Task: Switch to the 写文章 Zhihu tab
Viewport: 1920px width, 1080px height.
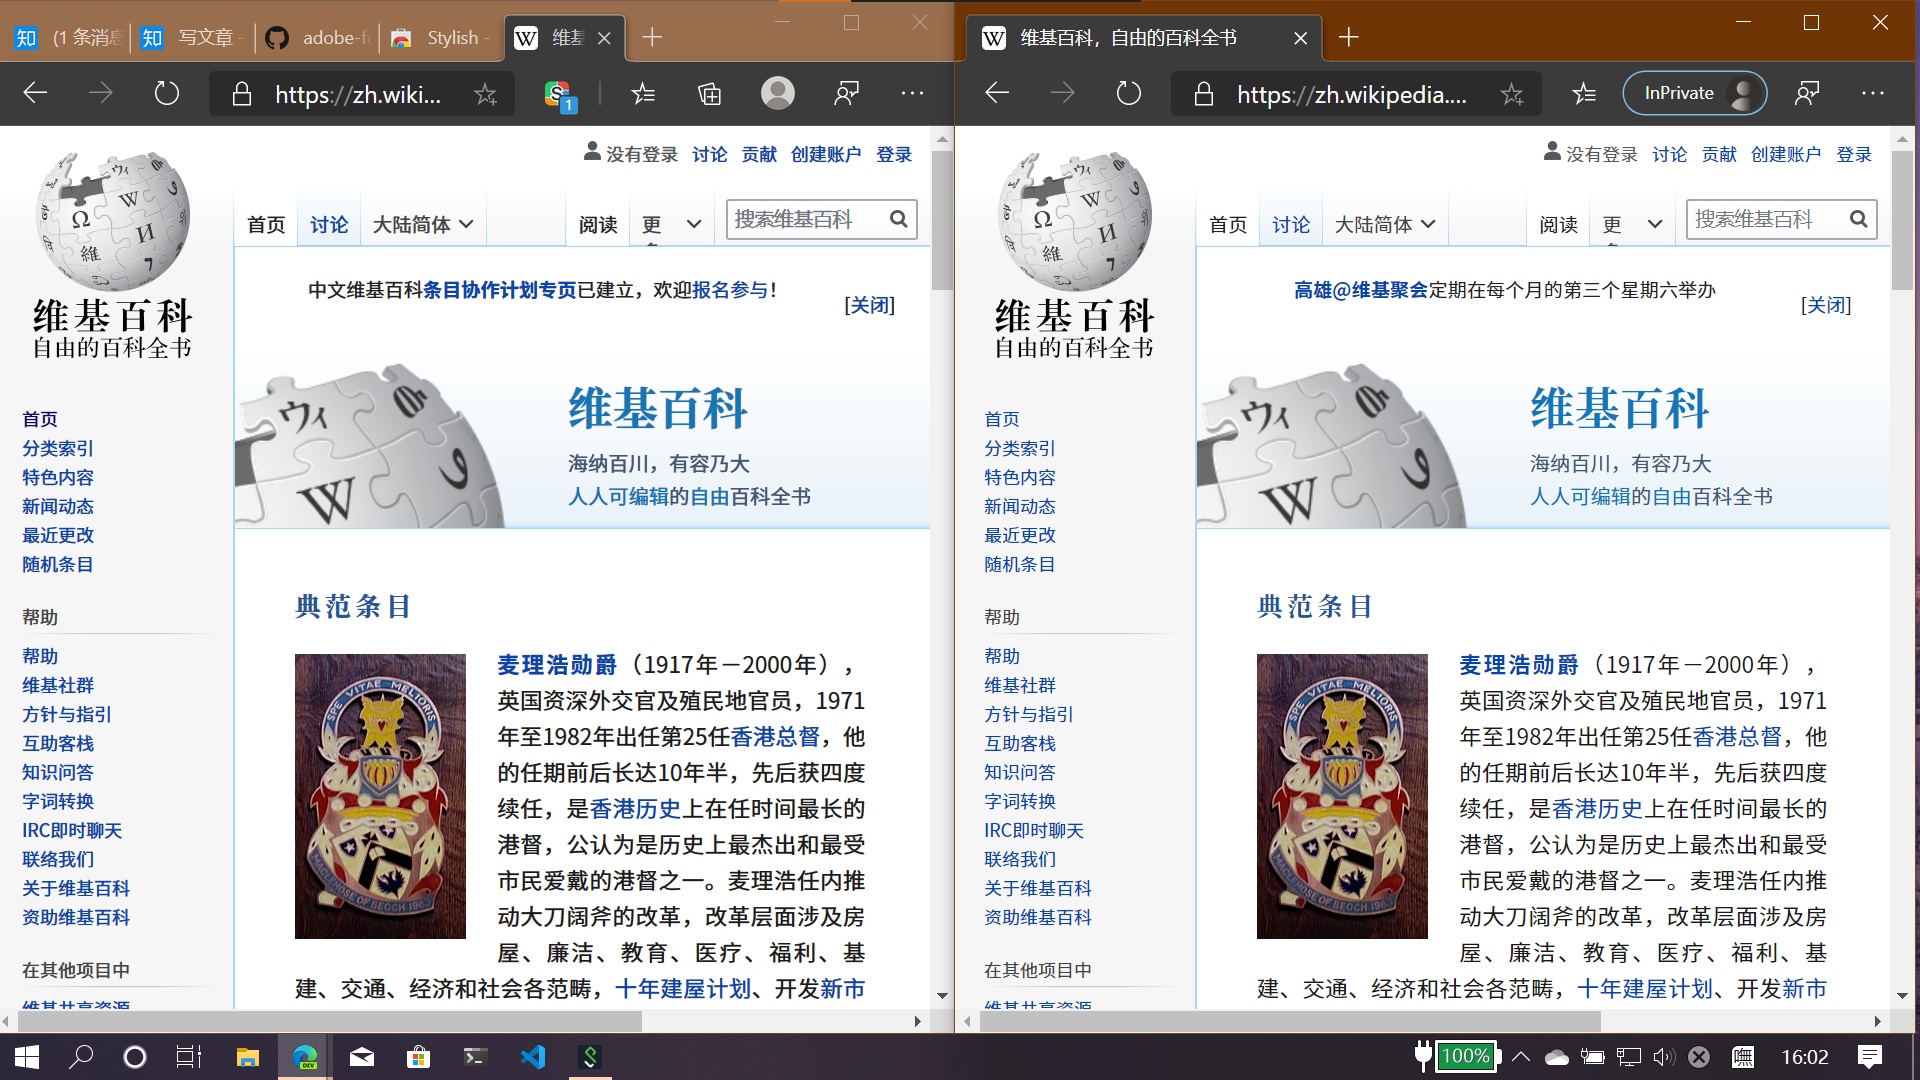Action: click(190, 37)
